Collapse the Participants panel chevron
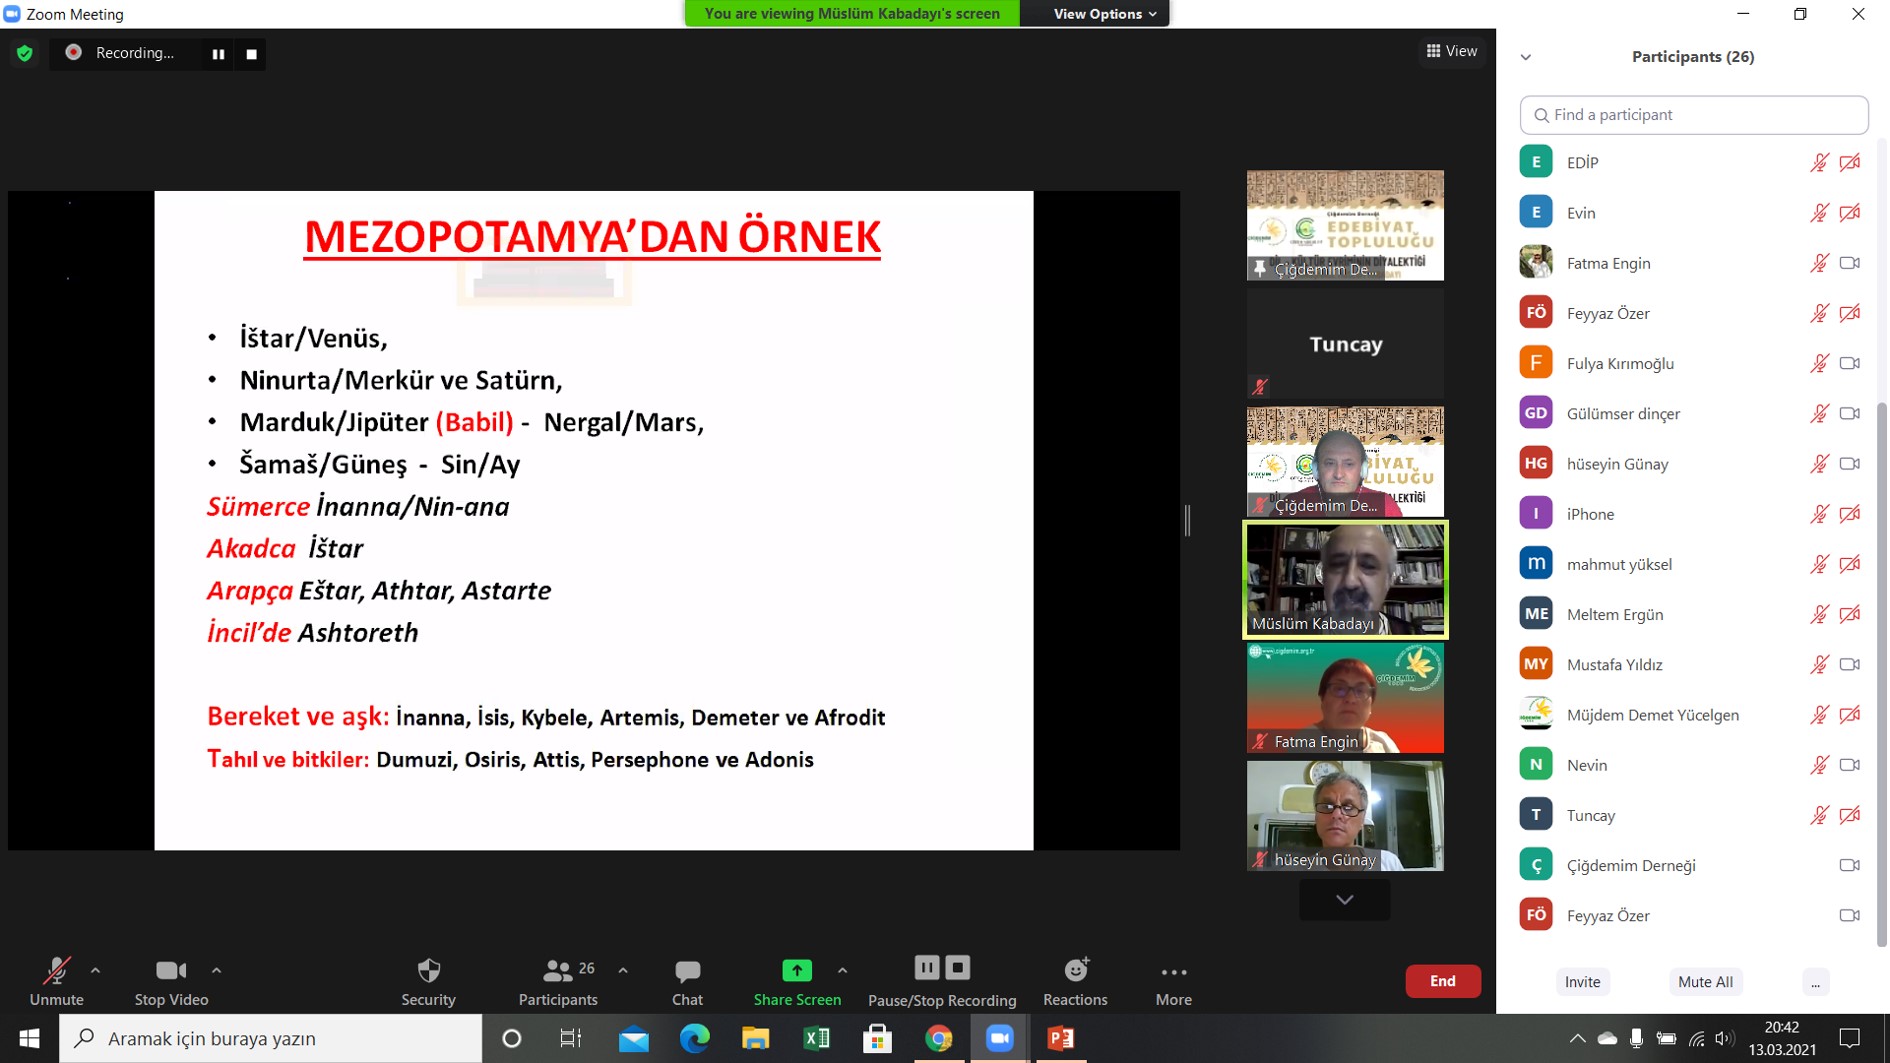This screenshot has height=1063, width=1890. click(x=1526, y=57)
